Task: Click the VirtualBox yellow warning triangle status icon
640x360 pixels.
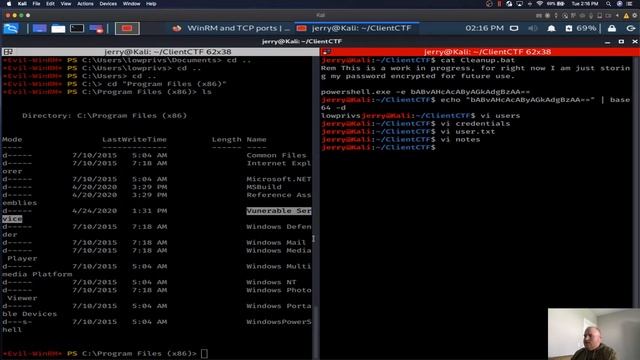Action: (x=626, y=16)
